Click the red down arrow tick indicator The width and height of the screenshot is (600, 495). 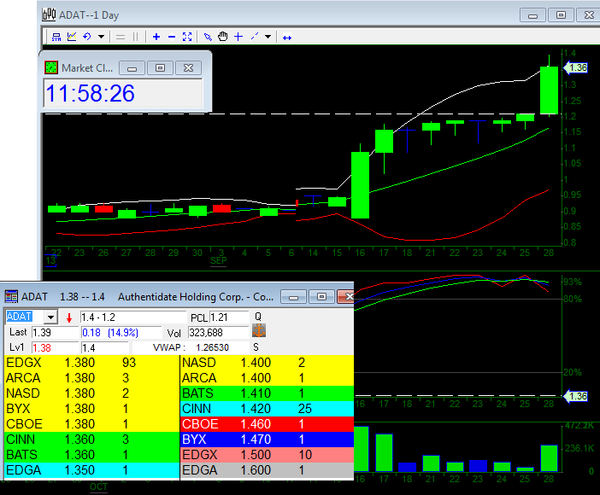[x=69, y=318]
